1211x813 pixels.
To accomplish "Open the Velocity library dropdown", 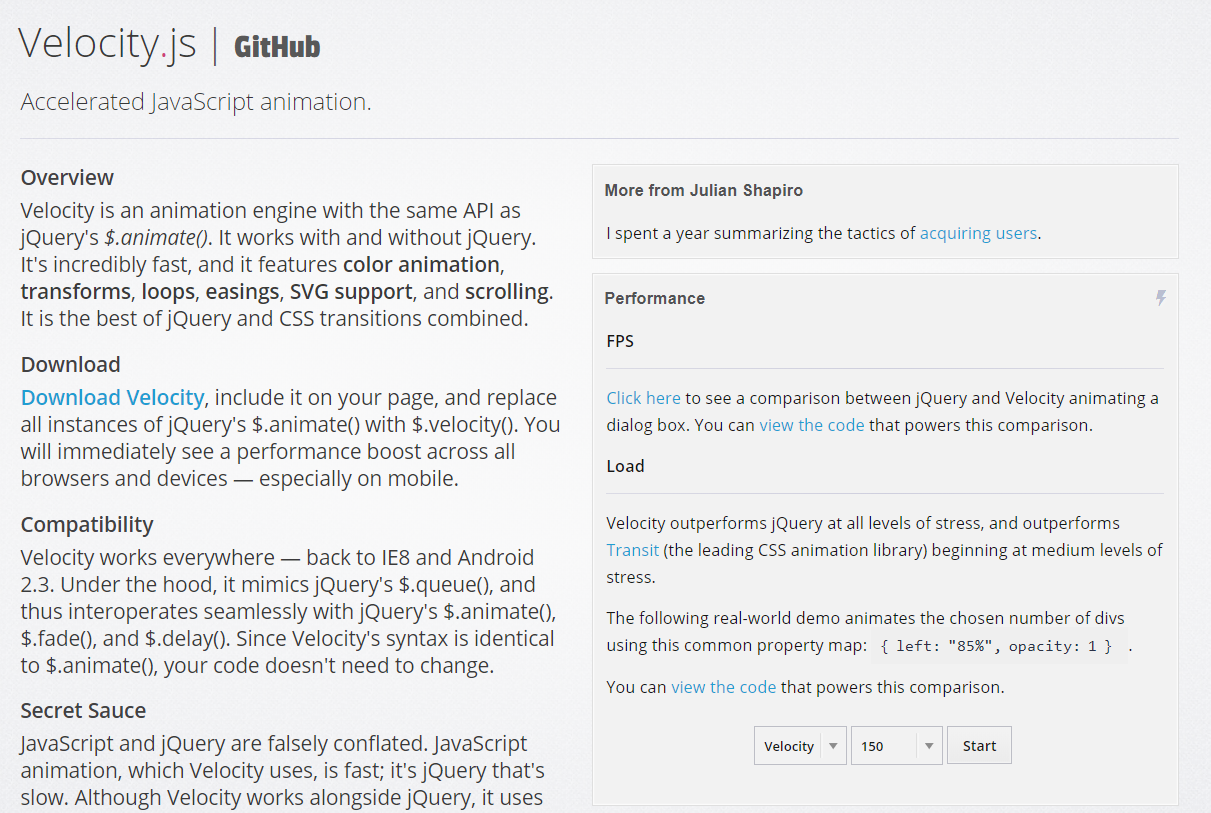I will tap(800, 746).
